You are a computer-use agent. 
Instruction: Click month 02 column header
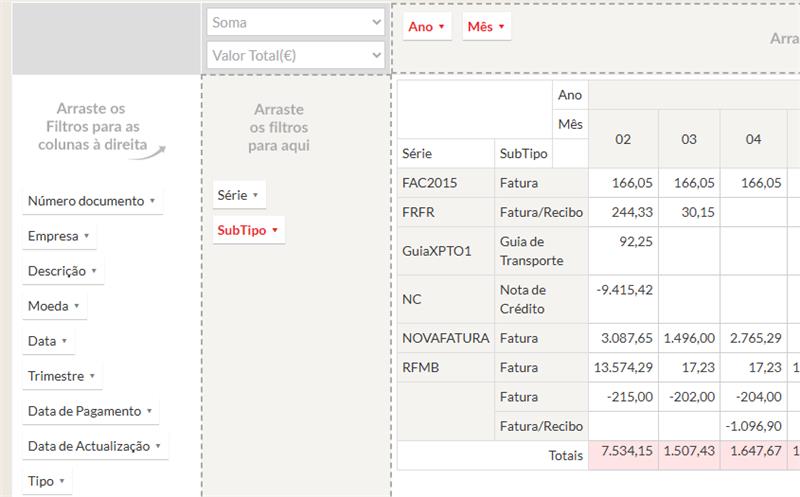(x=623, y=139)
